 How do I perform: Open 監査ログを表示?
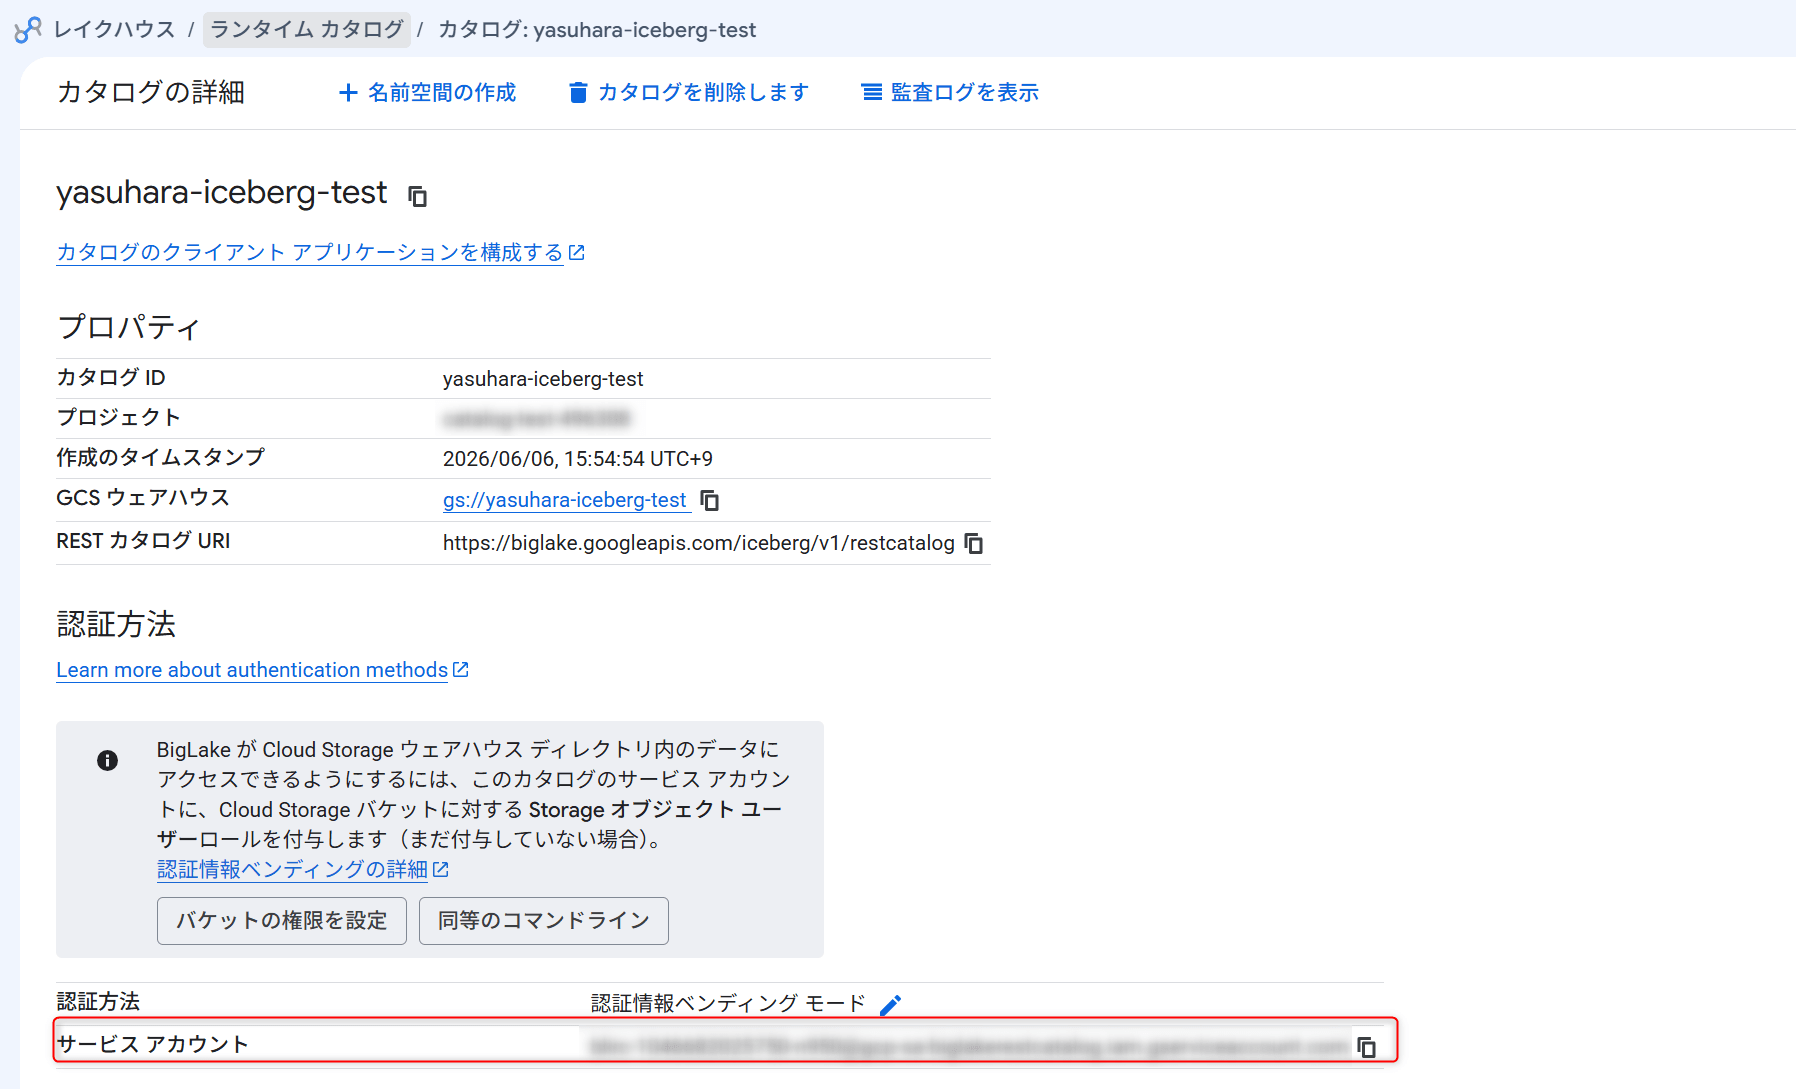click(950, 93)
